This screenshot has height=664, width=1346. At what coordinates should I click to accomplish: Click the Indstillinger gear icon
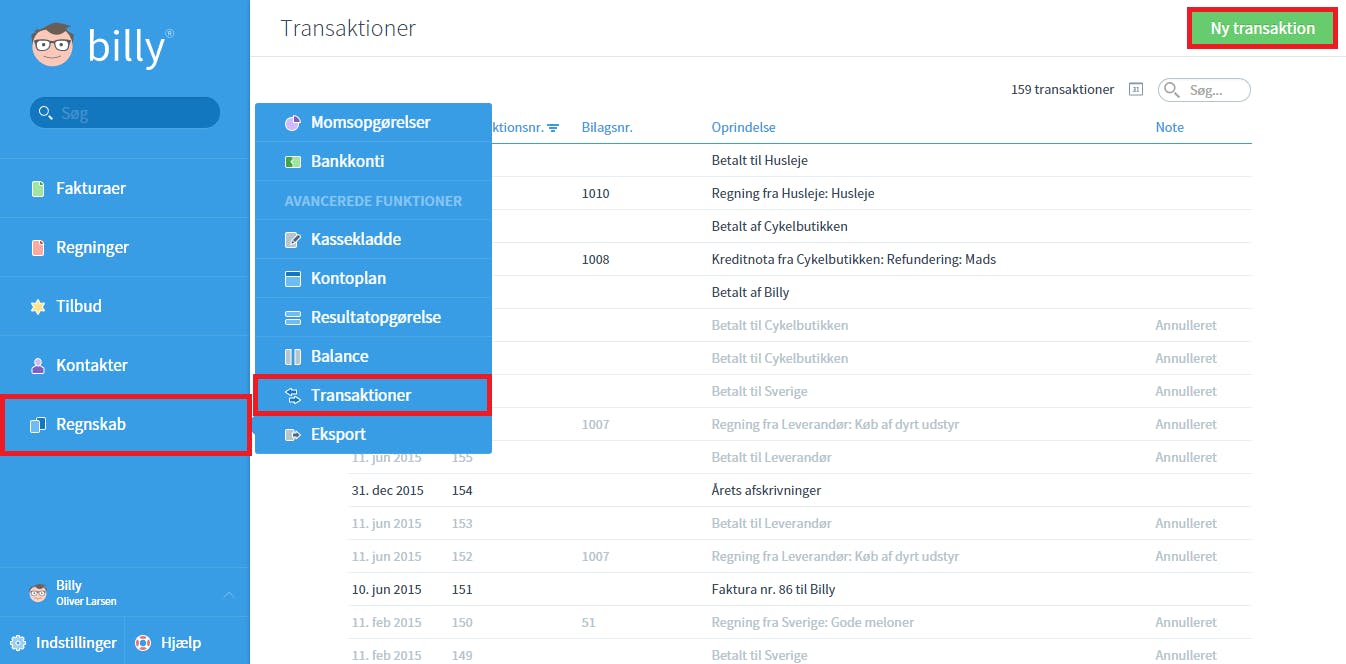pos(18,643)
